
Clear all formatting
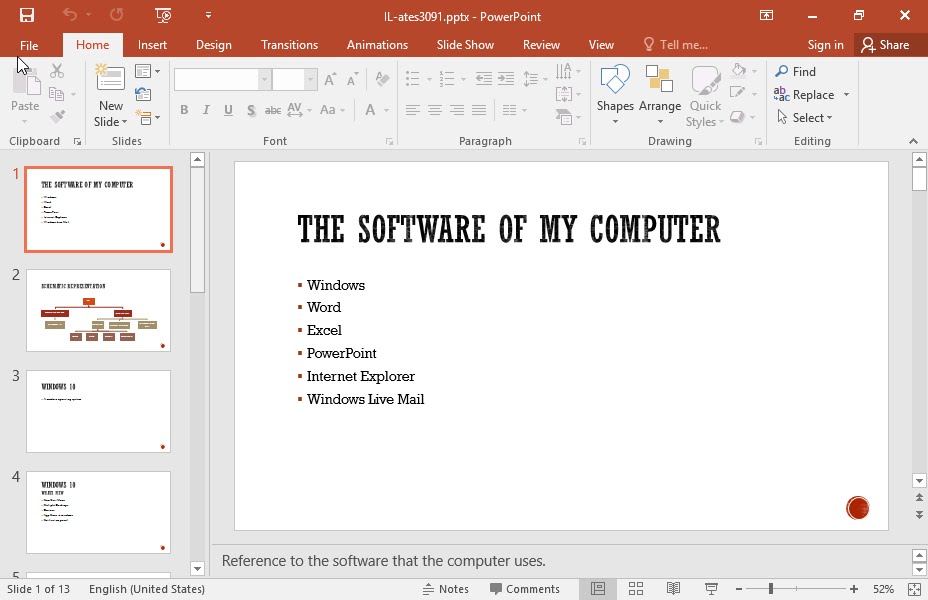(382, 79)
